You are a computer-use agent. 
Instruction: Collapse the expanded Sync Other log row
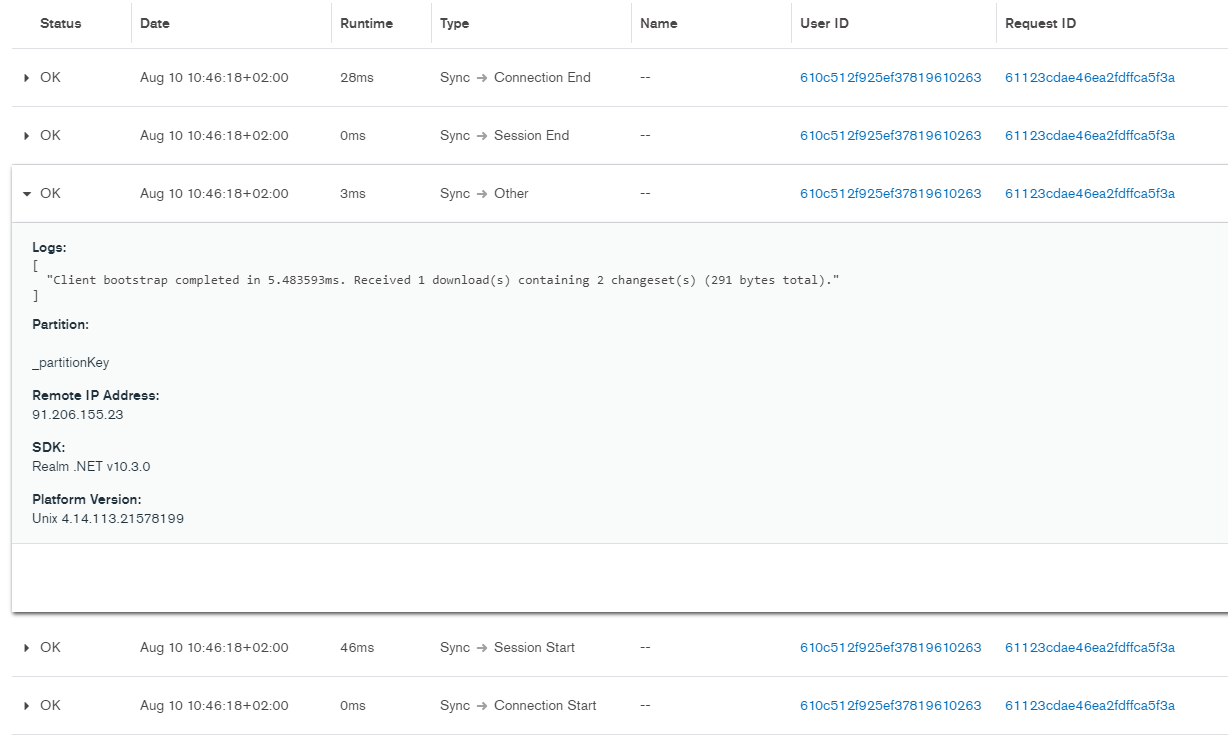[x=27, y=194]
